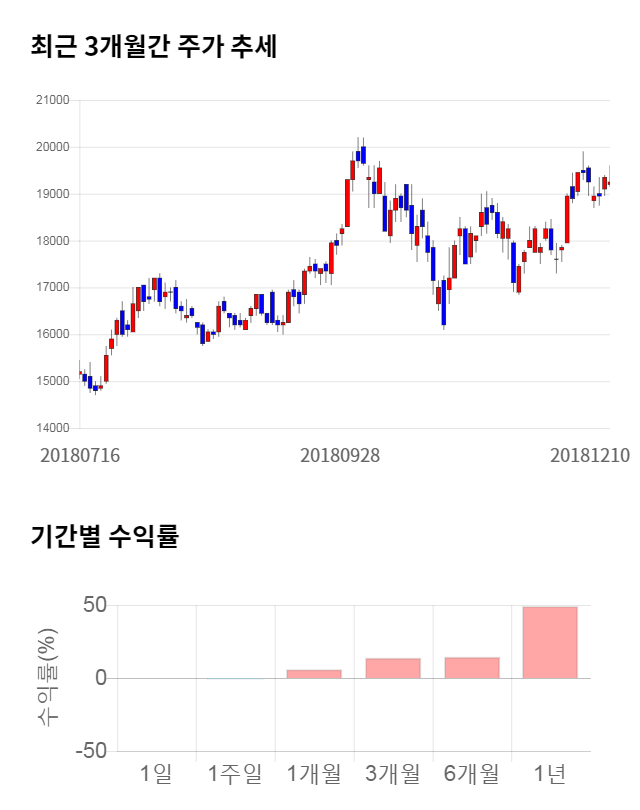Click the 3개월 axis label
The height and width of the screenshot is (810, 640).
[392, 773]
